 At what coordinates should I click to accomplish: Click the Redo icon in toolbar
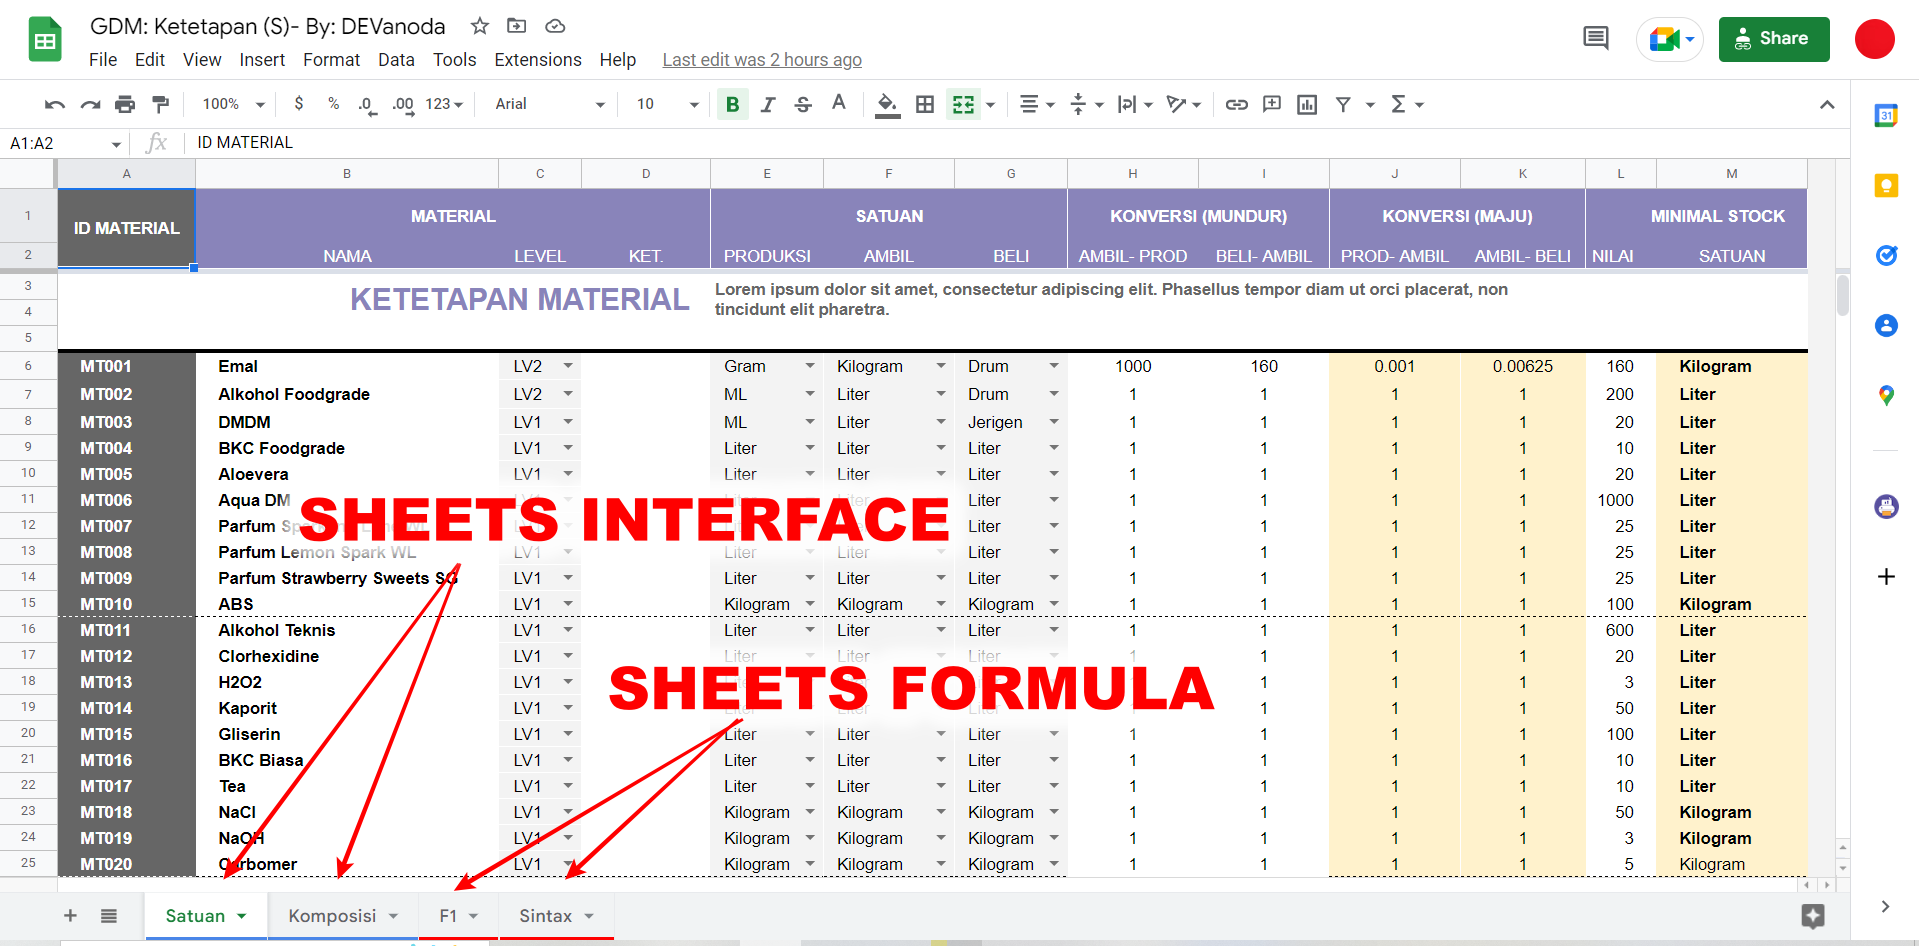tap(90, 104)
